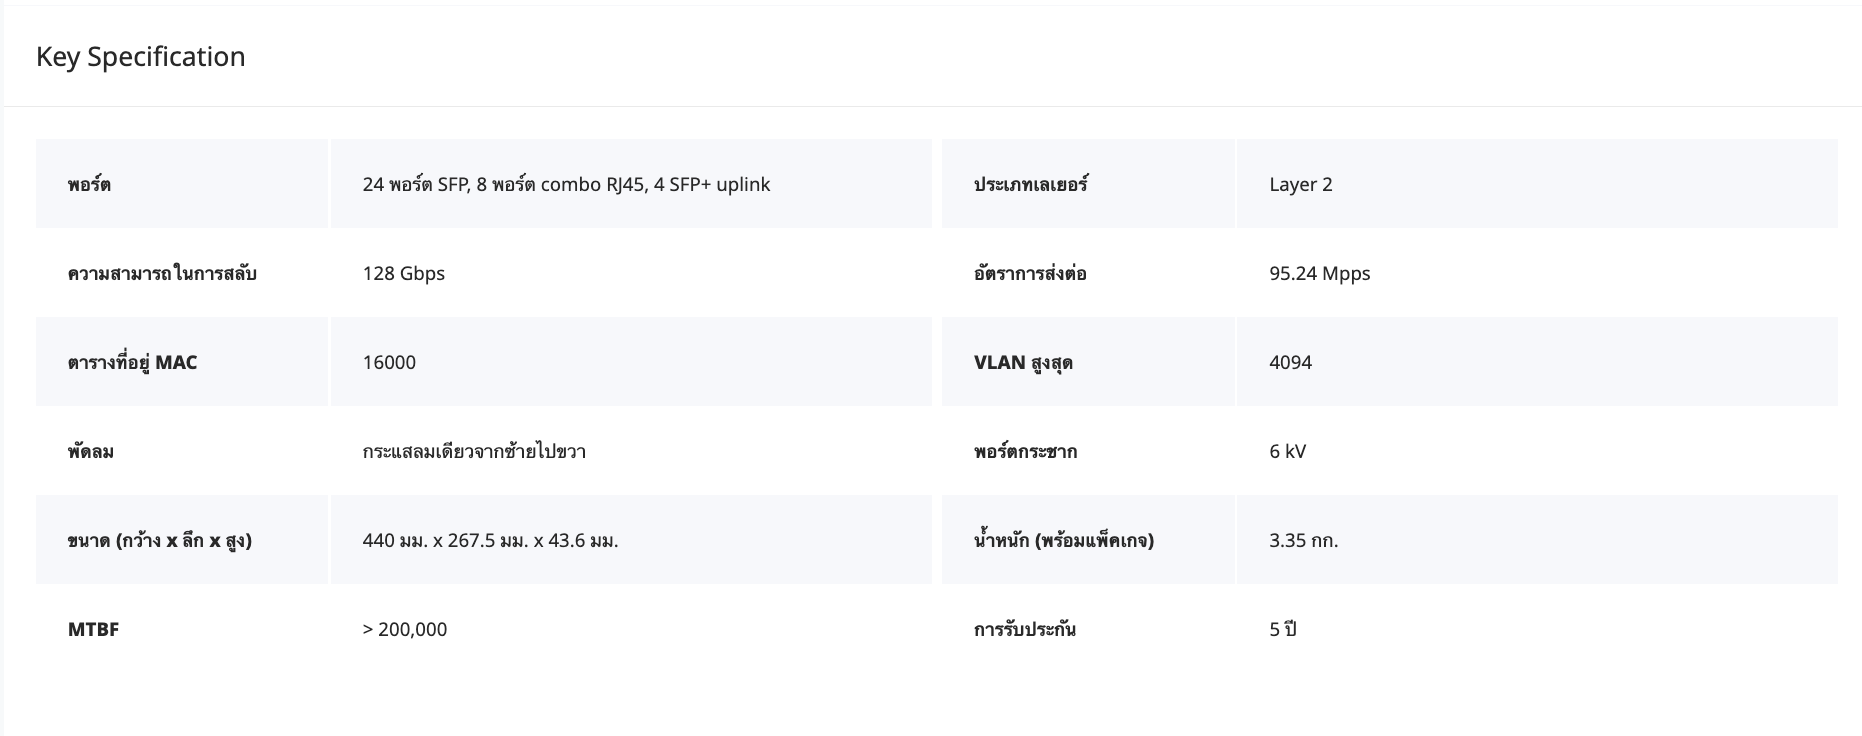Screen dimensions: 1862x736
Task: Click the 5 ปี warranty value
Action: pyautogui.click(x=1282, y=630)
